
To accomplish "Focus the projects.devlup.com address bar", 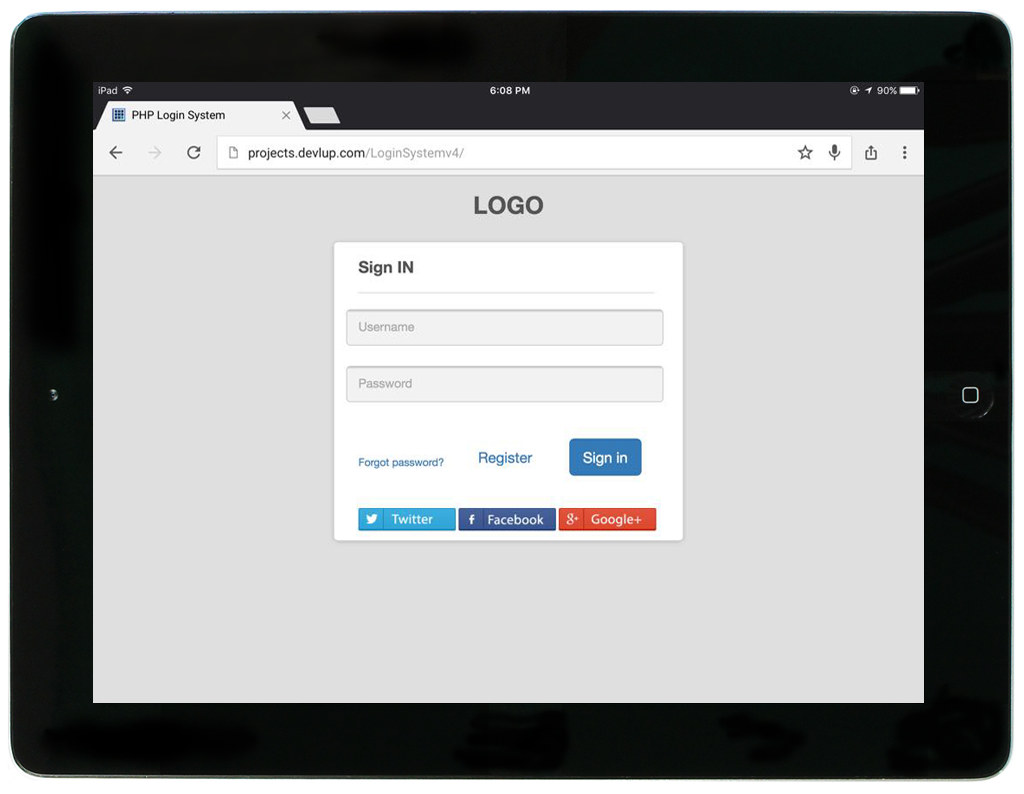I will [500, 153].
